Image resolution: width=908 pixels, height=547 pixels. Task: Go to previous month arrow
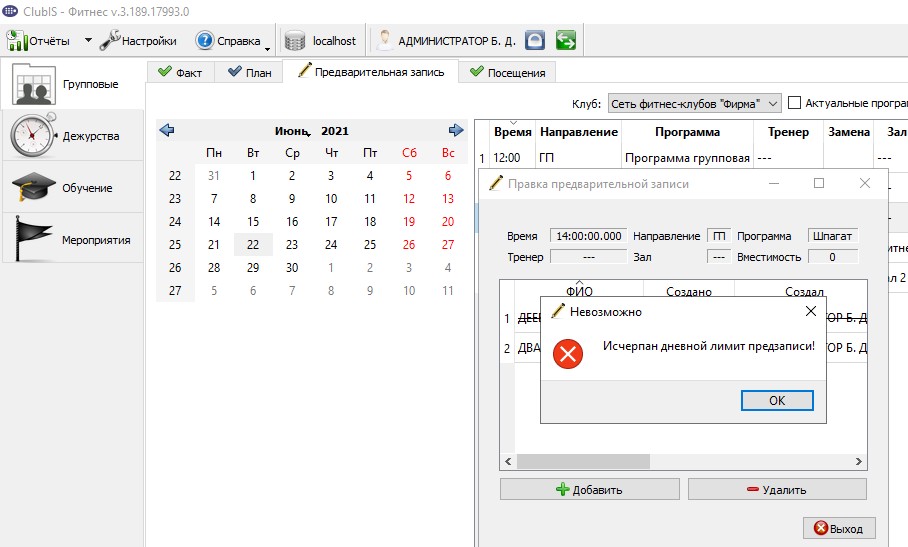pos(167,130)
